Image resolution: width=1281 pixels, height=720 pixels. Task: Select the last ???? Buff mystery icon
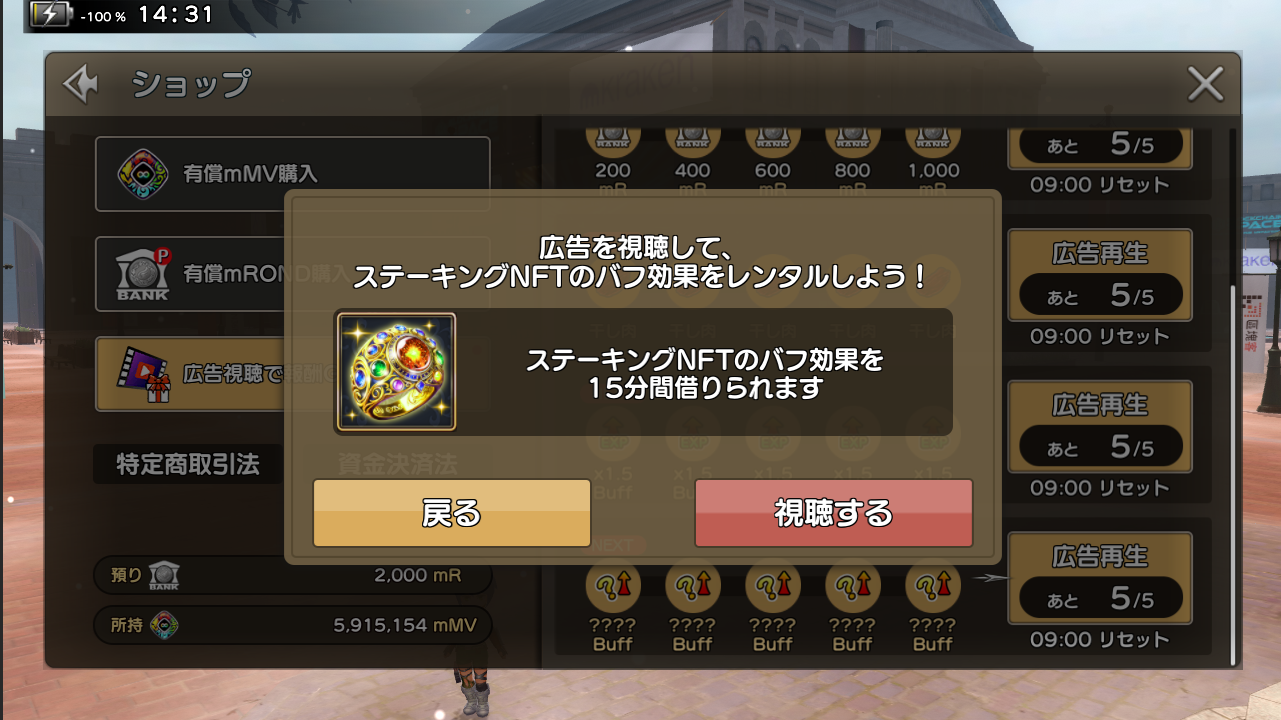[x=932, y=586]
